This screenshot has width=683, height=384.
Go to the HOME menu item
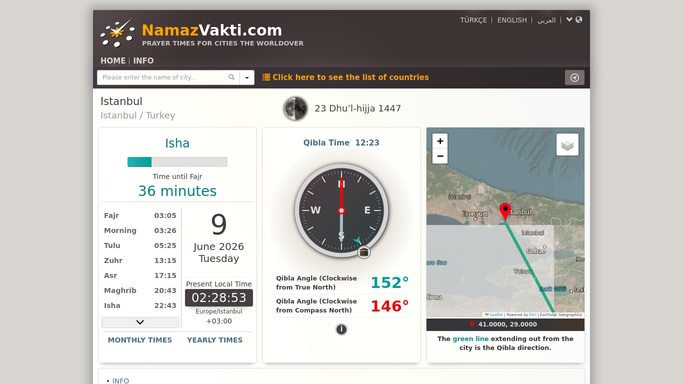(113, 61)
